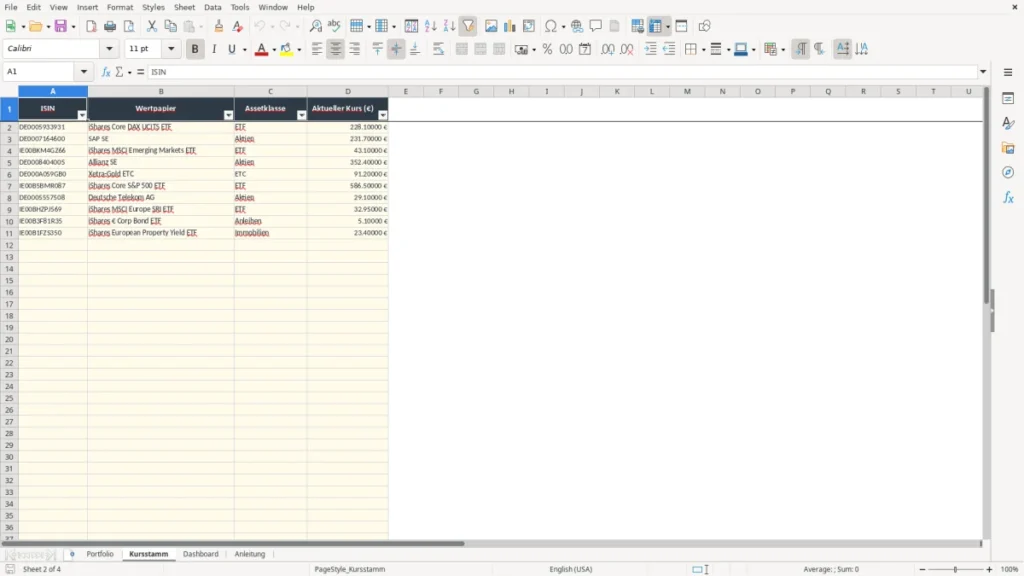Image resolution: width=1024 pixels, height=576 pixels.
Task: Click Zoom Out minus button
Action: tap(922, 569)
